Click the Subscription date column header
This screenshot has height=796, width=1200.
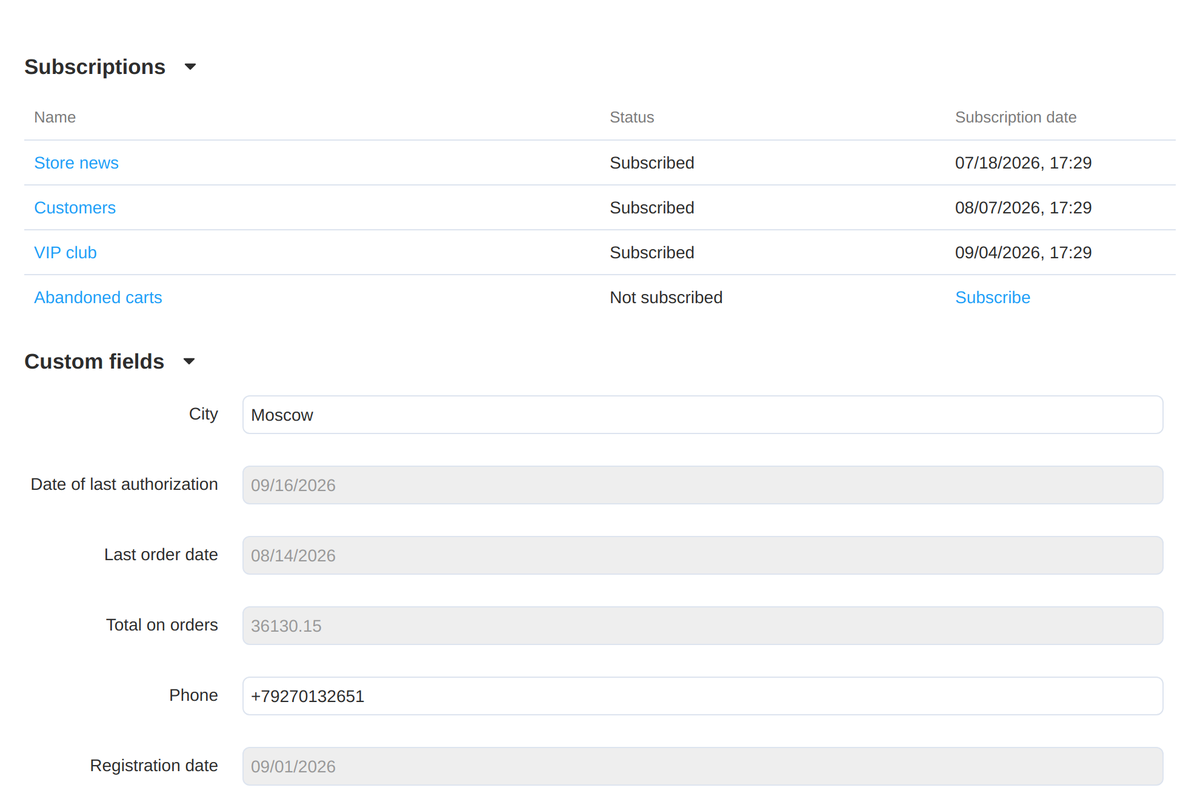1016,118
